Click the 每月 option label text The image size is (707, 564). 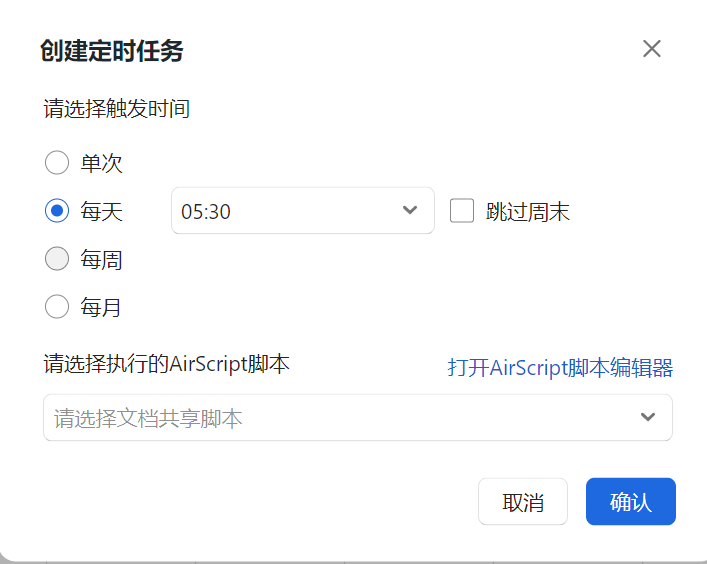[102, 307]
